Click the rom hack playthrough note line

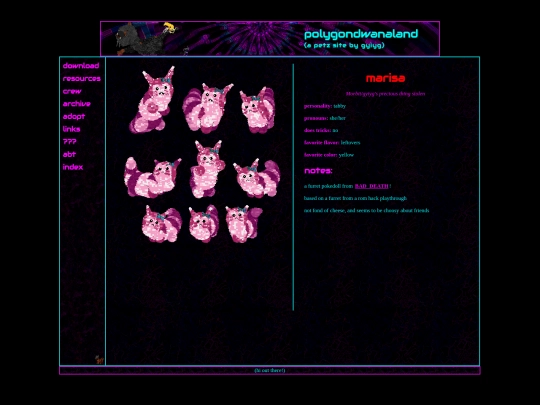(x=355, y=198)
